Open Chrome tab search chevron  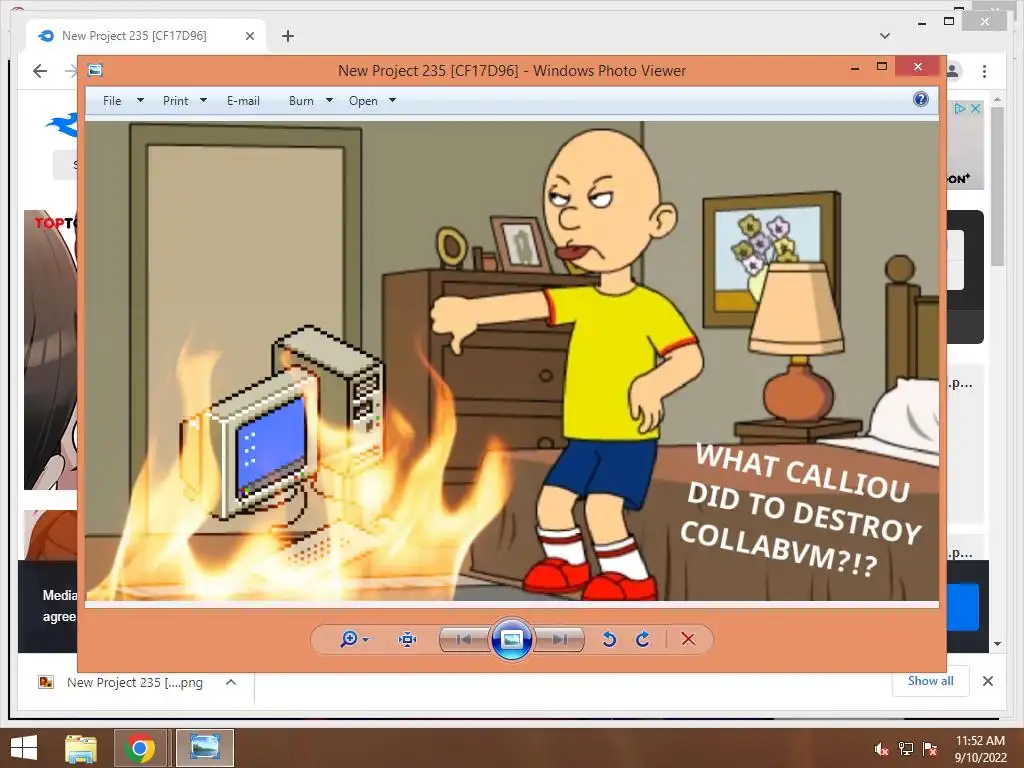pos(885,36)
